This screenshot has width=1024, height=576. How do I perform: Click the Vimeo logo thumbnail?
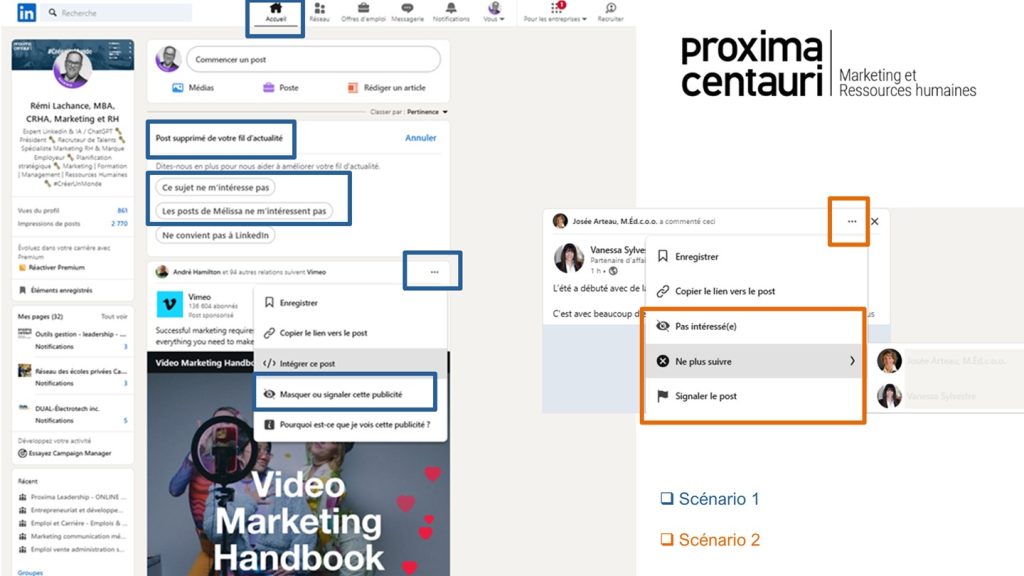(170, 304)
